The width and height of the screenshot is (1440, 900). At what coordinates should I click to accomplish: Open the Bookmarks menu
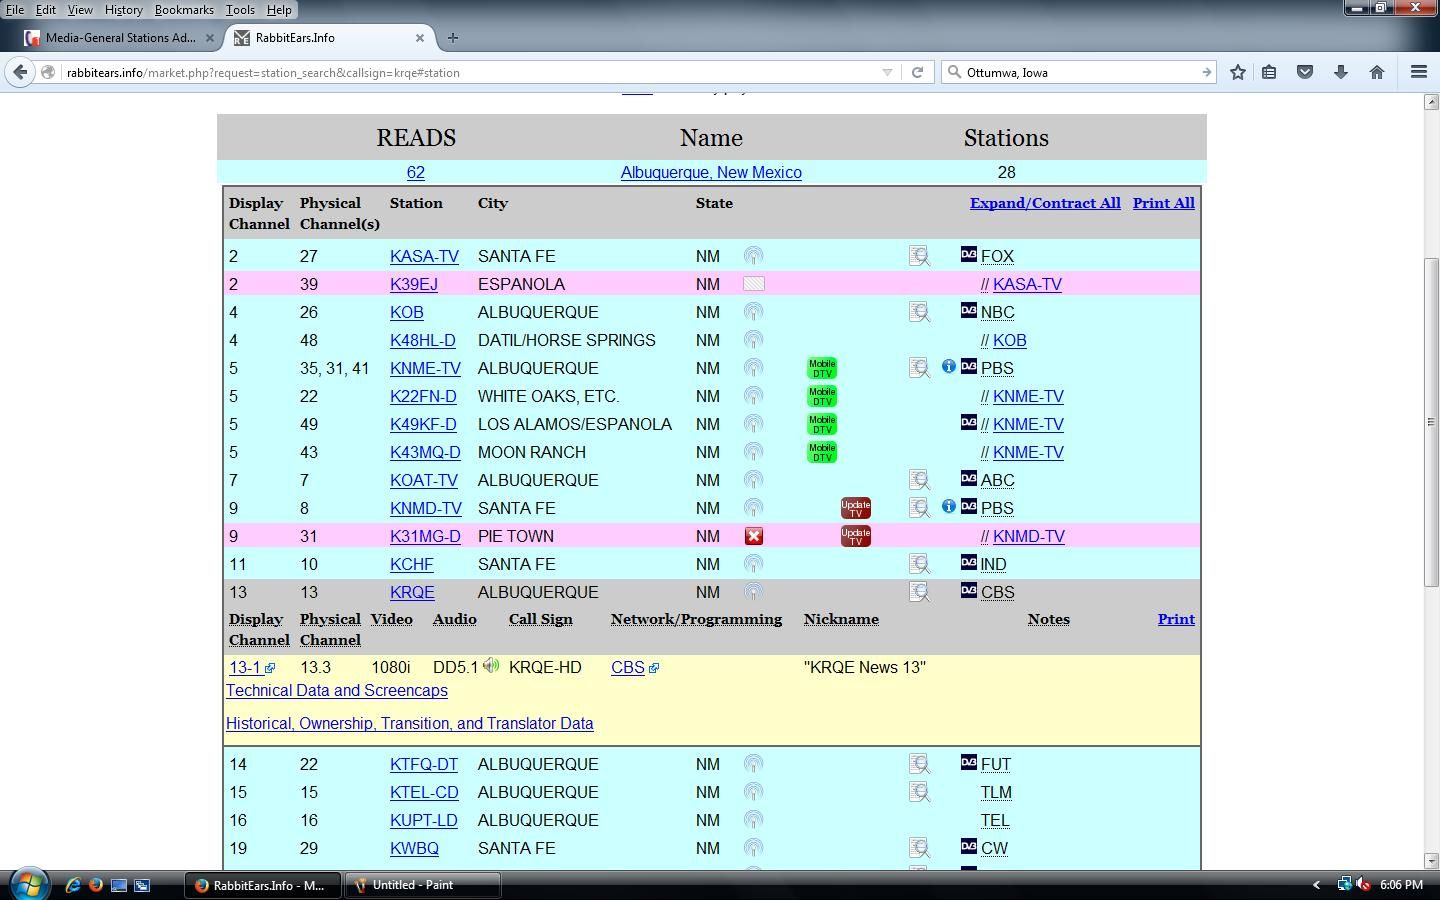(184, 9)
